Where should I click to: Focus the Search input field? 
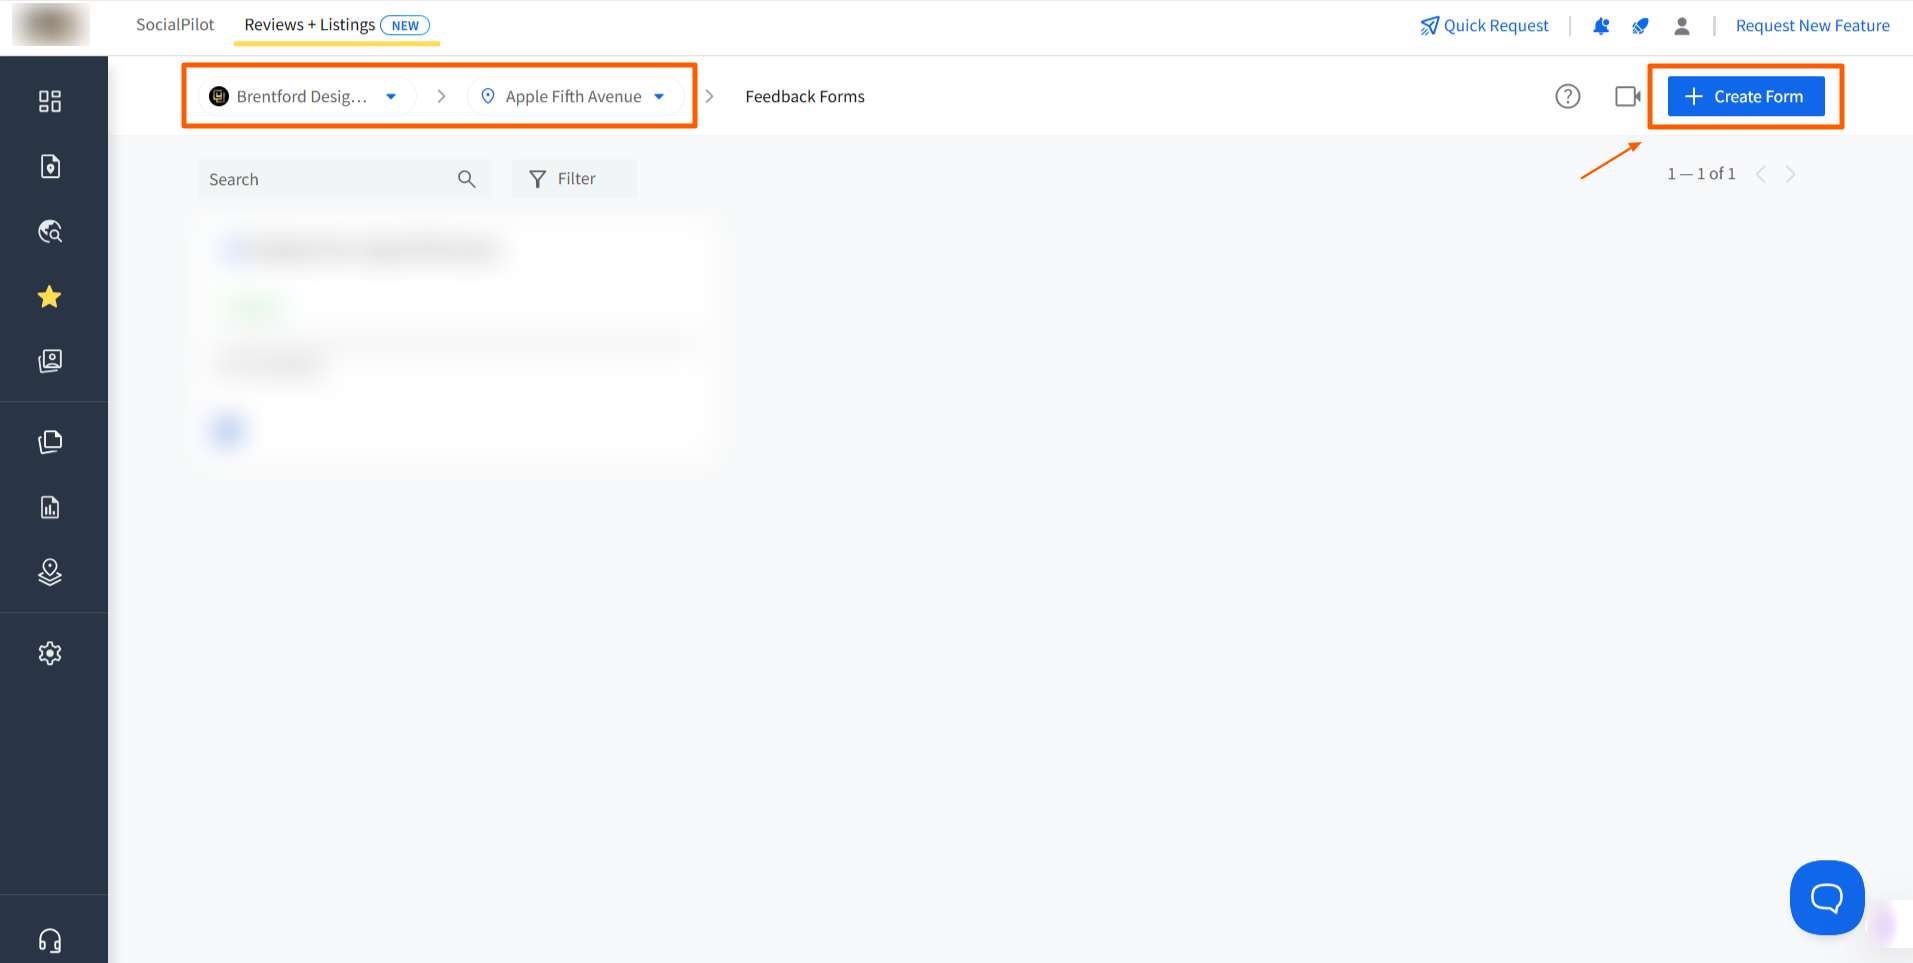[344, 179]
